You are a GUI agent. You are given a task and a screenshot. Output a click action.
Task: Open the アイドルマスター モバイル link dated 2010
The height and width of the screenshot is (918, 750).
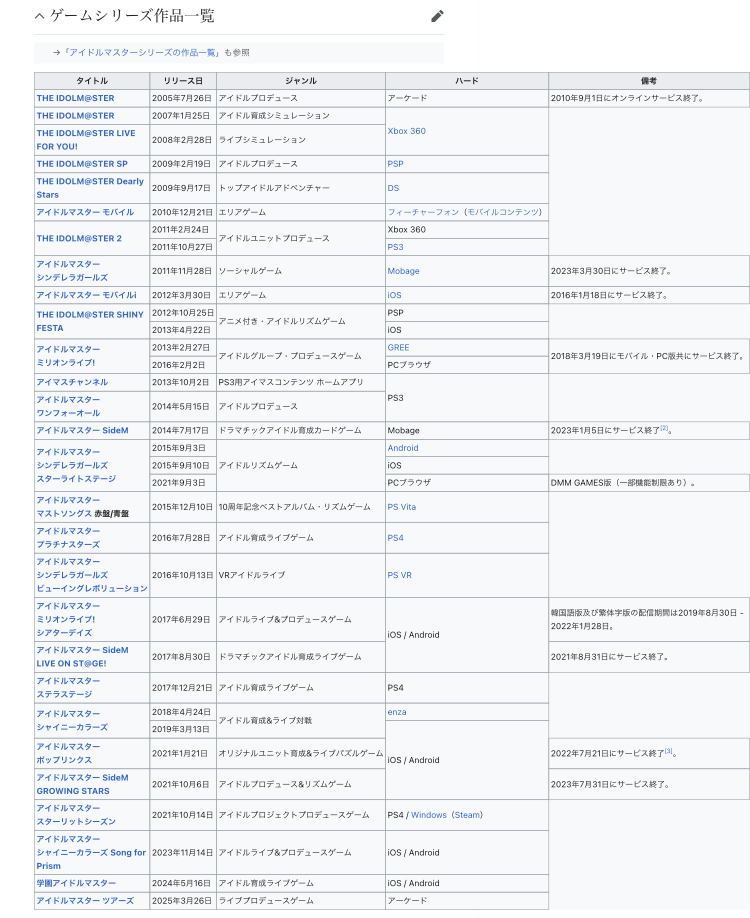pos(85,212)
